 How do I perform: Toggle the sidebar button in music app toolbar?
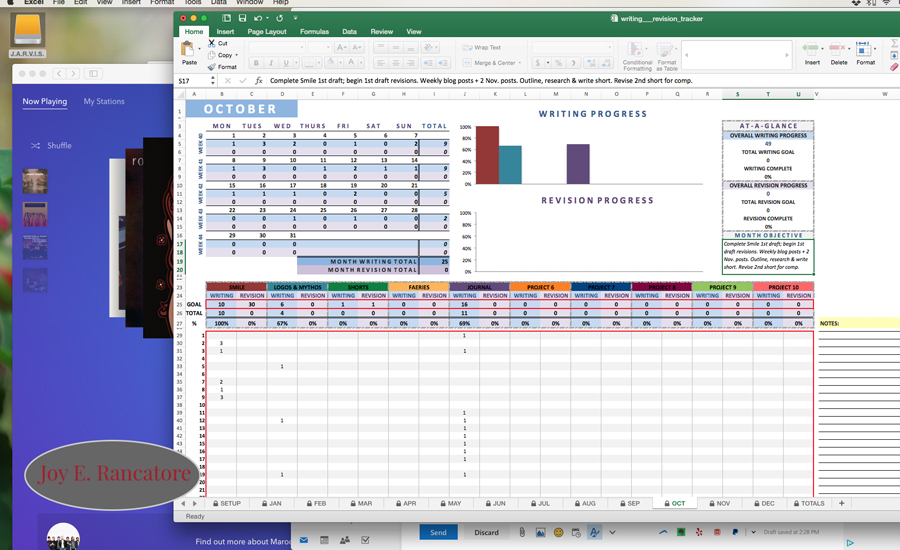click(93, 73)
